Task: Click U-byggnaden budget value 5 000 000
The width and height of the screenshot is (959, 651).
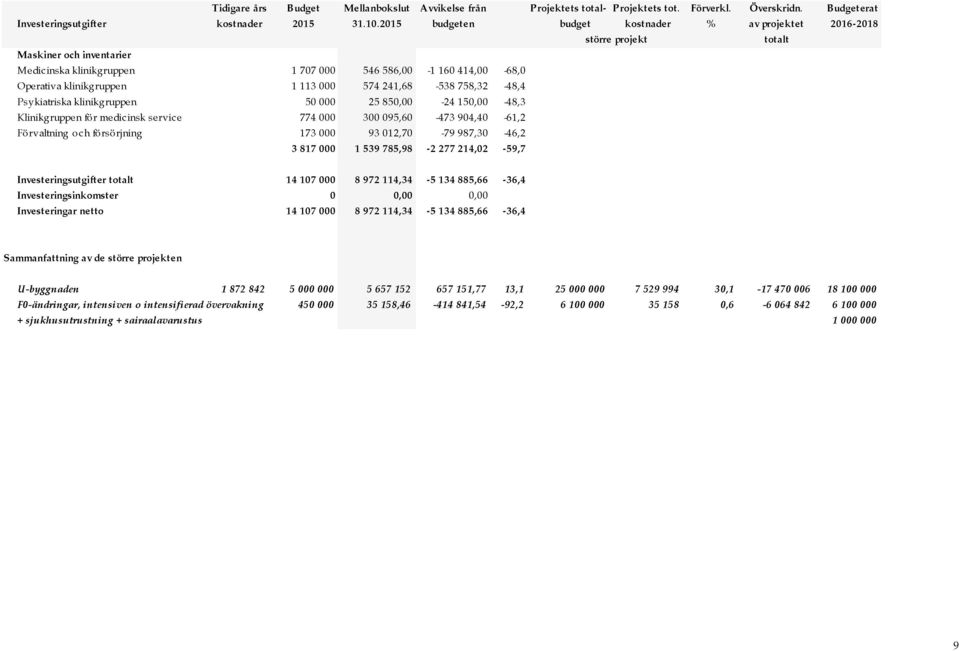Action: (x=312, y=289)
